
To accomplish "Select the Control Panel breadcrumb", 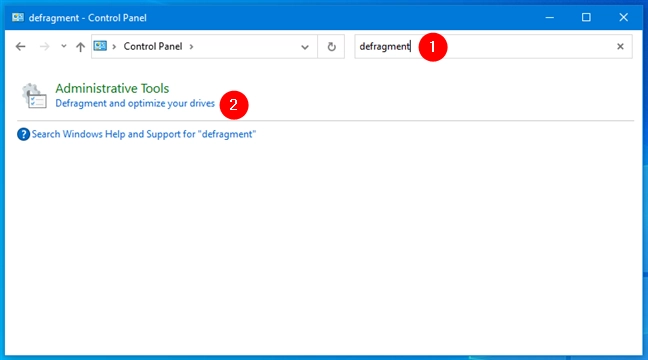I will point(153,46).
